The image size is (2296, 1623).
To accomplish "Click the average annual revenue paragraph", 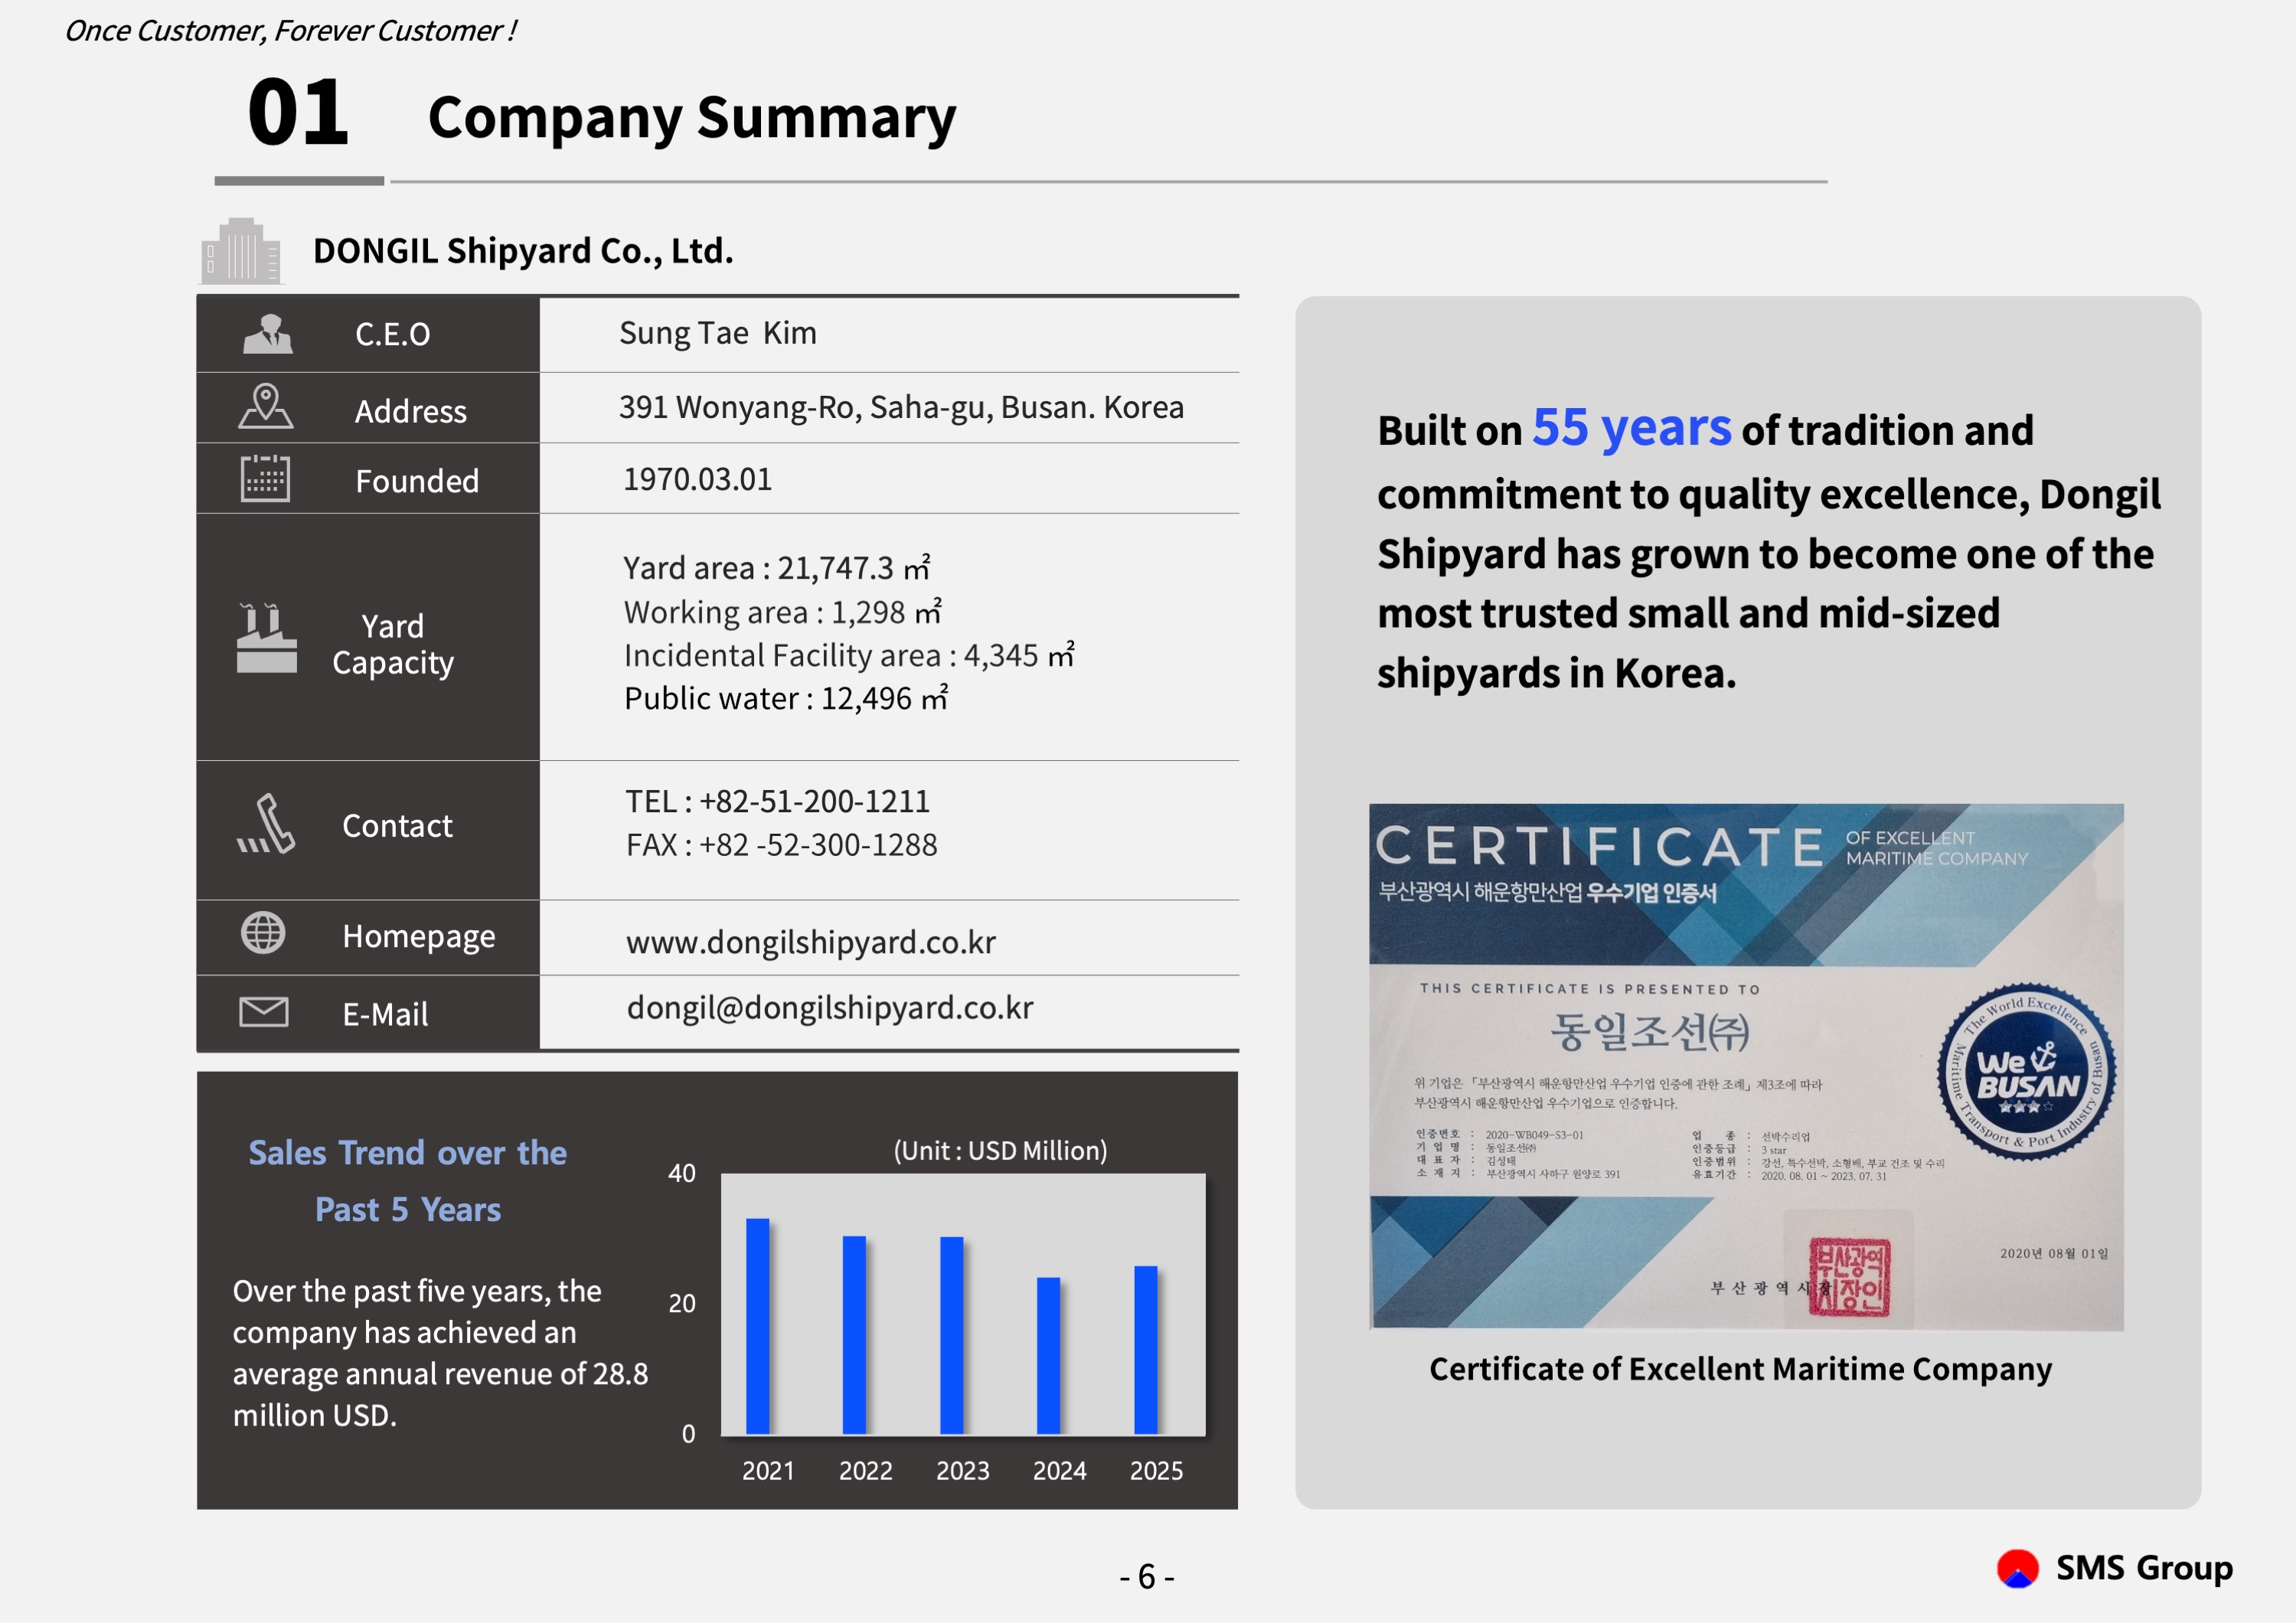I will [x=440, y=1353].
